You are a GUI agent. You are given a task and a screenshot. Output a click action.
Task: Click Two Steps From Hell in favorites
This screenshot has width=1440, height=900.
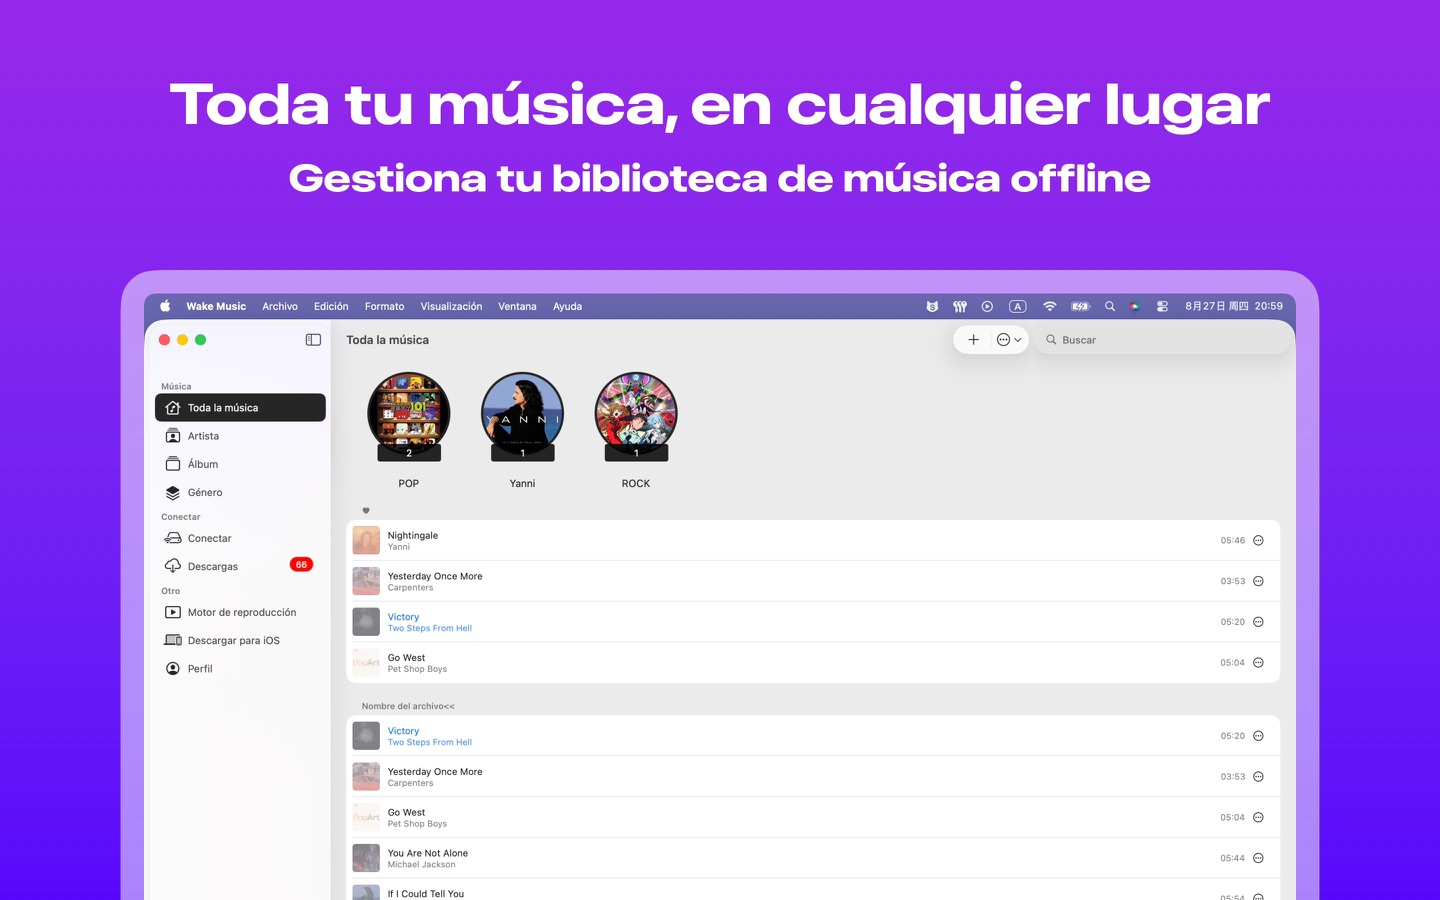pyautogui.click(x=430, y=628)
